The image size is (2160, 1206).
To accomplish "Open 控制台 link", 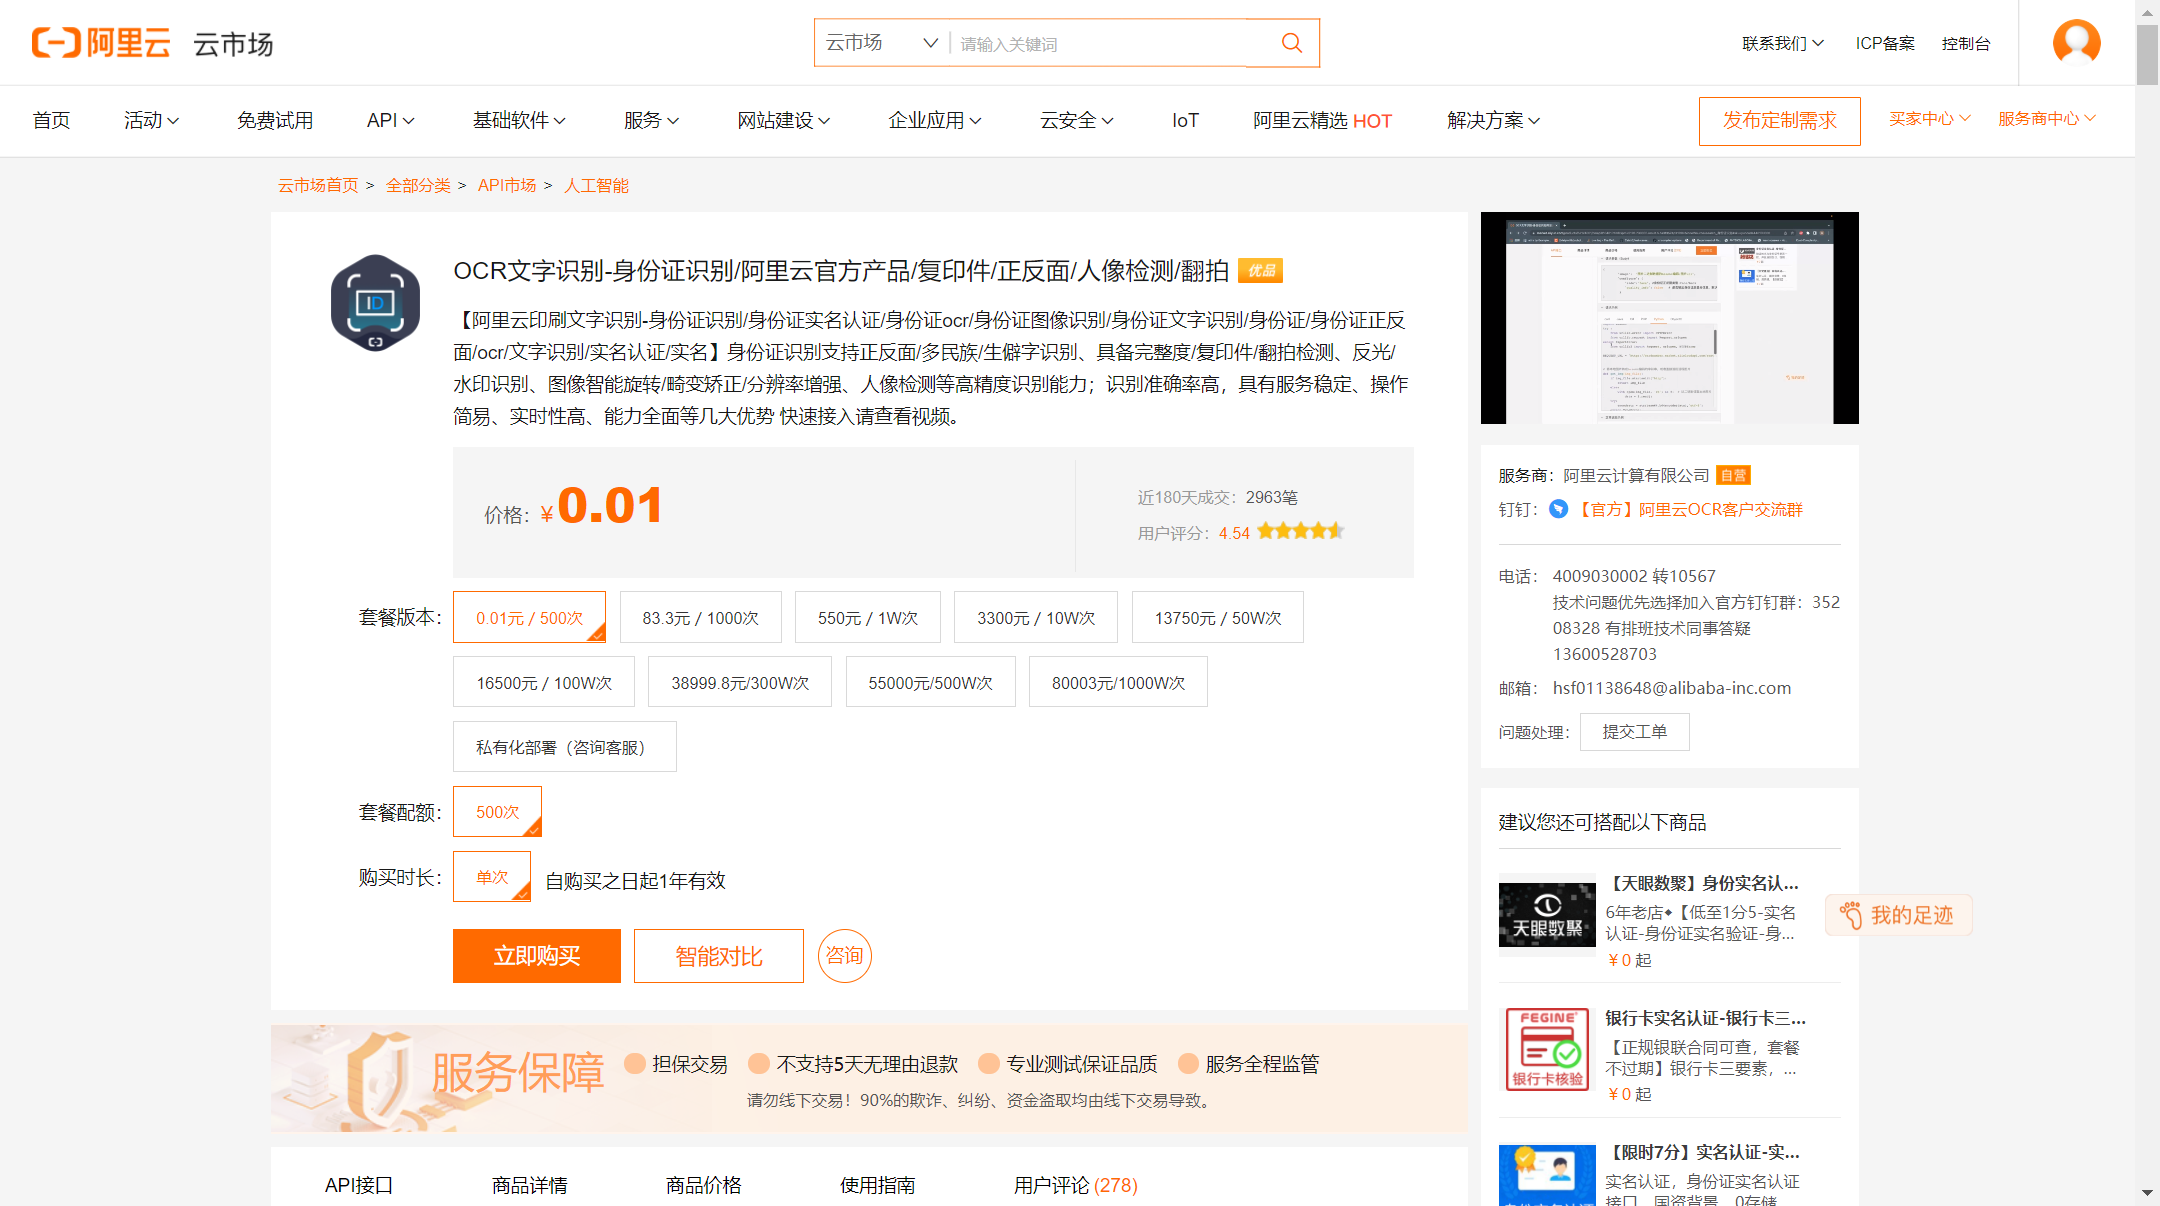I will click(1966, 43).
